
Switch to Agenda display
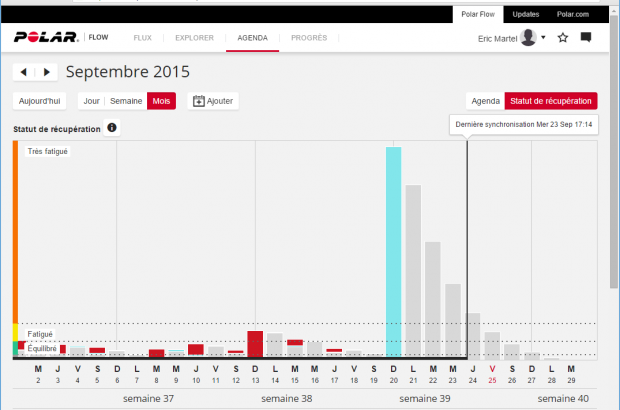[485, 101]
